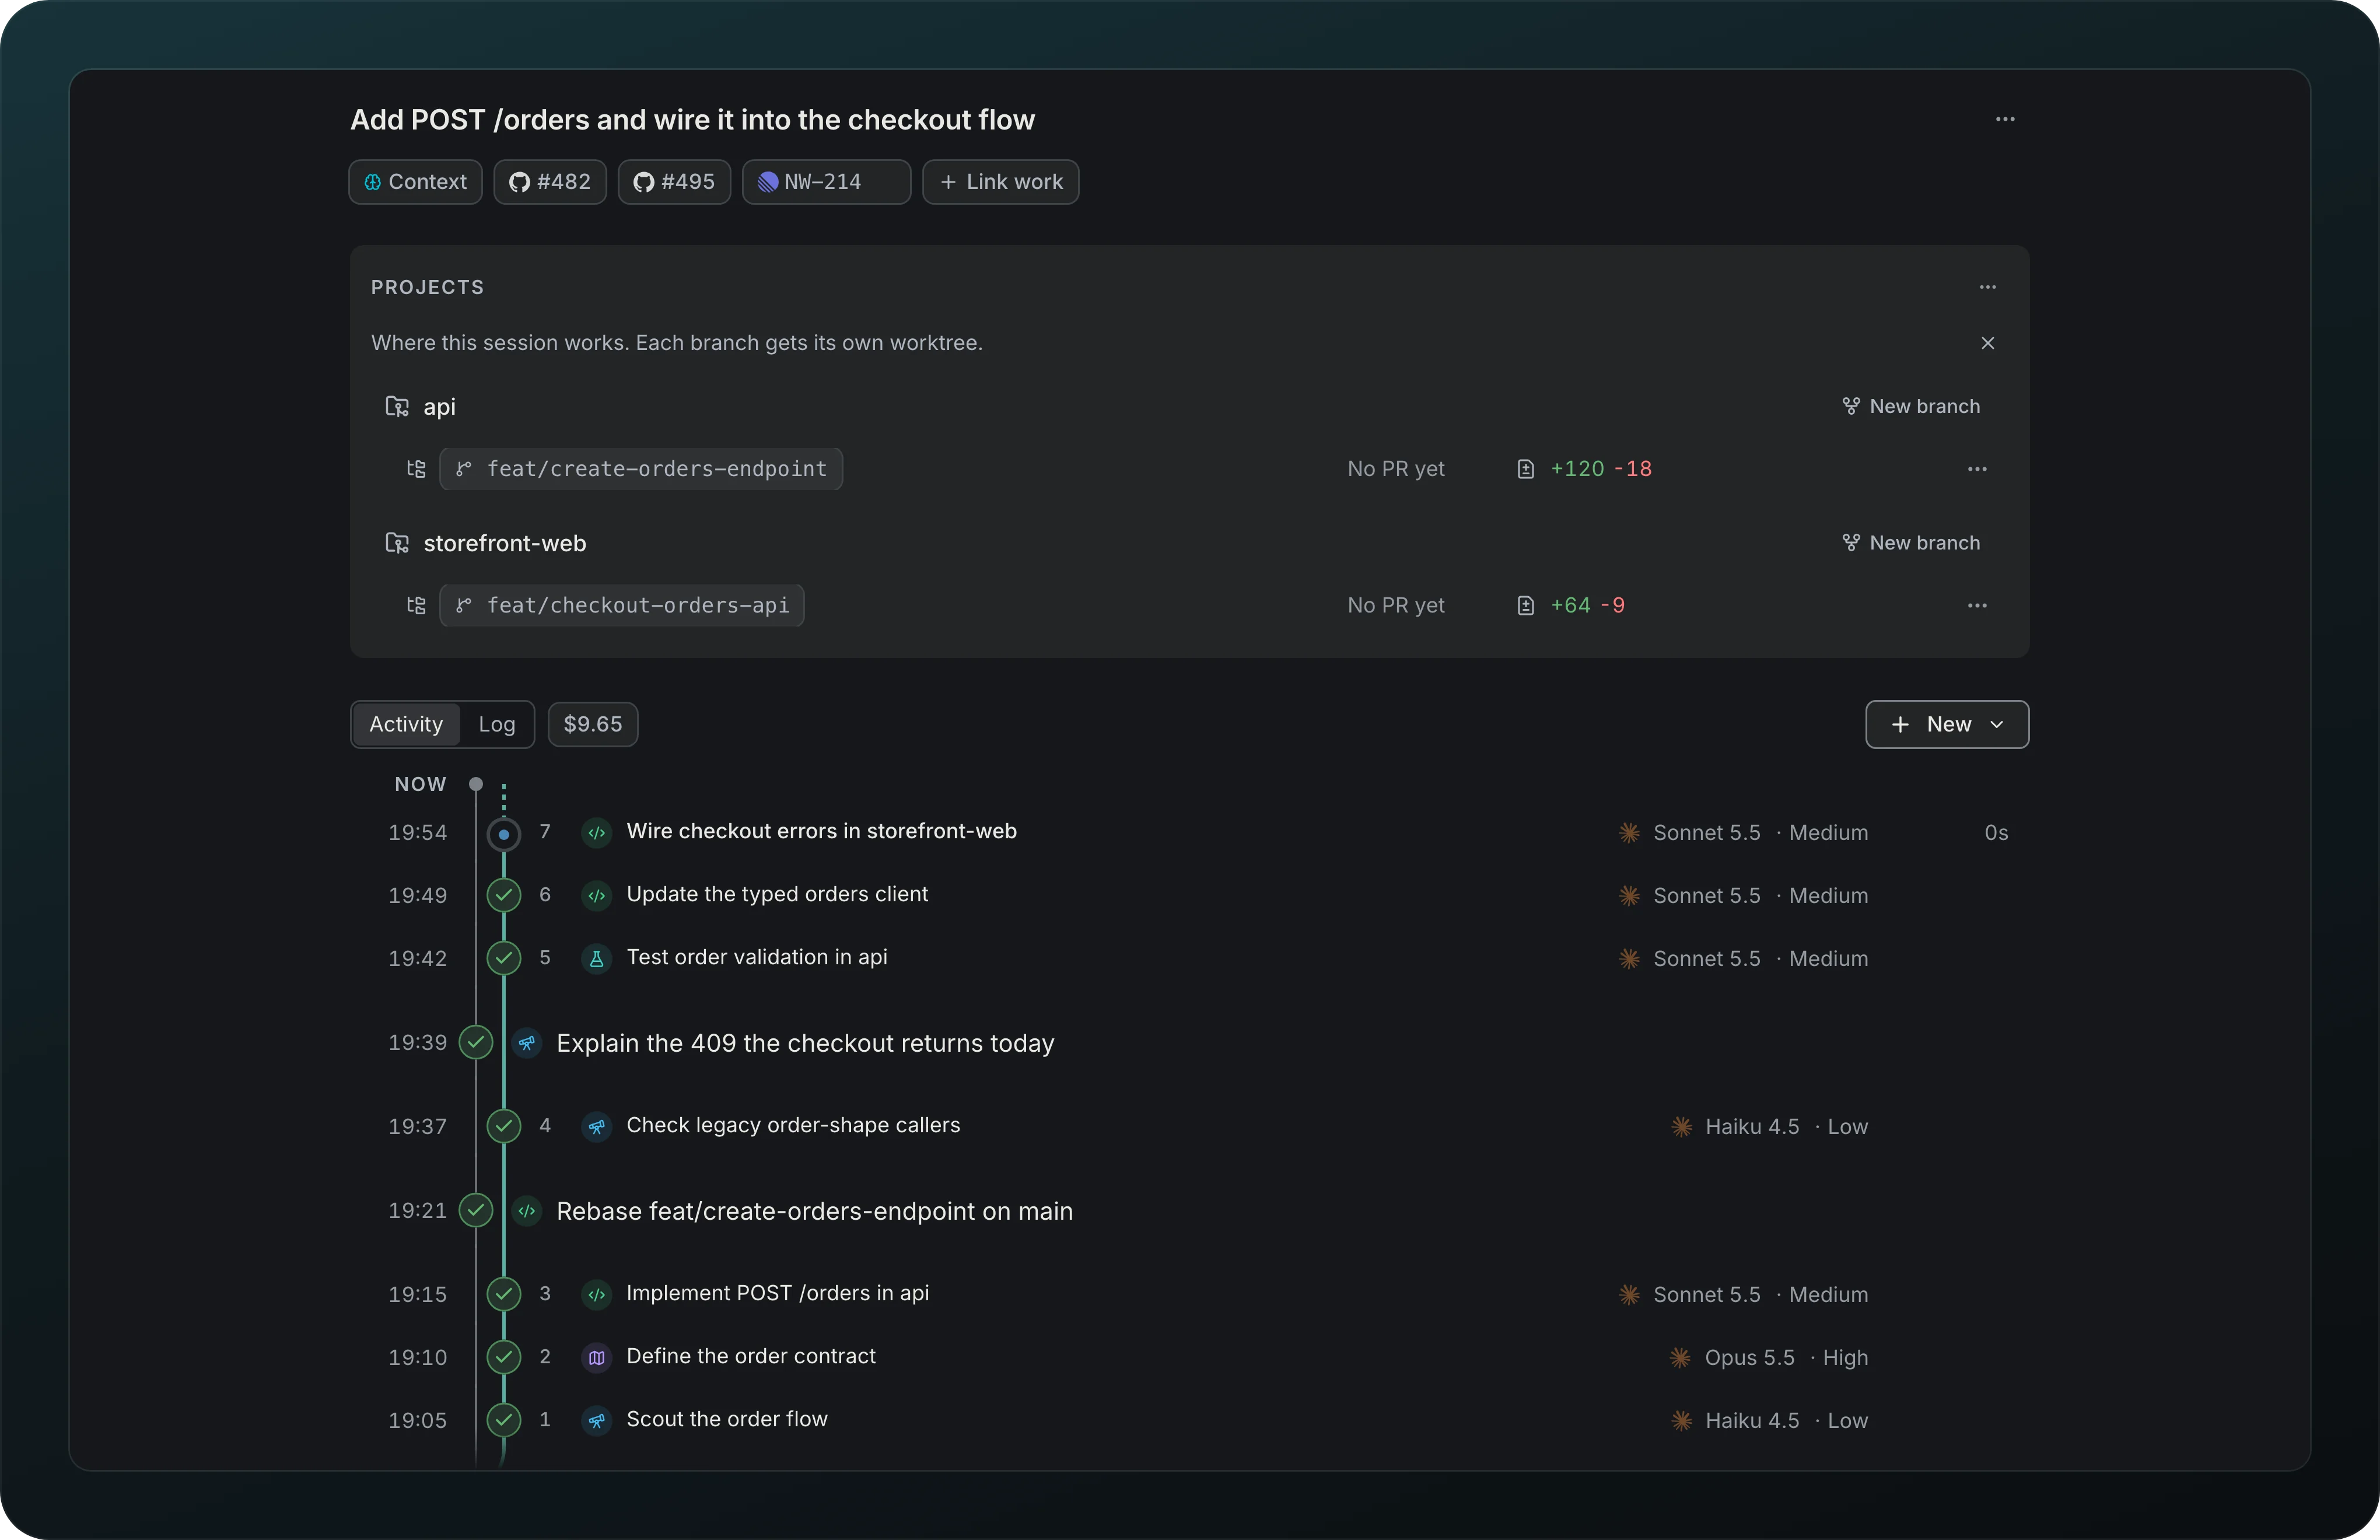Open options for feat/create-orders-endpoint branch

(1977, 469)
